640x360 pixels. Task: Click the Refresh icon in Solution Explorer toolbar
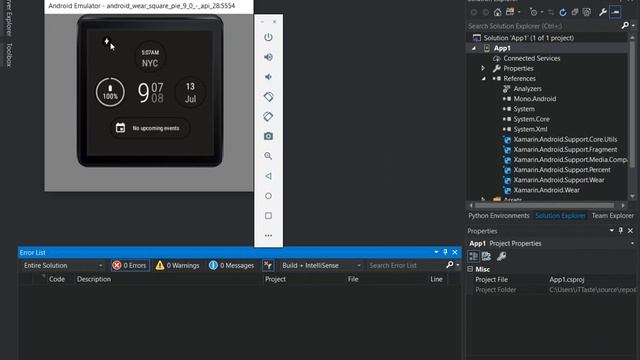pyautogui.click(x=563, y=12)
